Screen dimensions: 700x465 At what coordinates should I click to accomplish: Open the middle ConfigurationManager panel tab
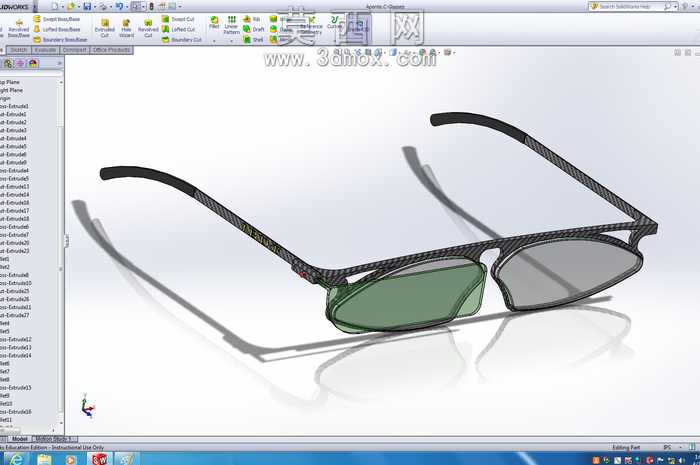(21, 63)
